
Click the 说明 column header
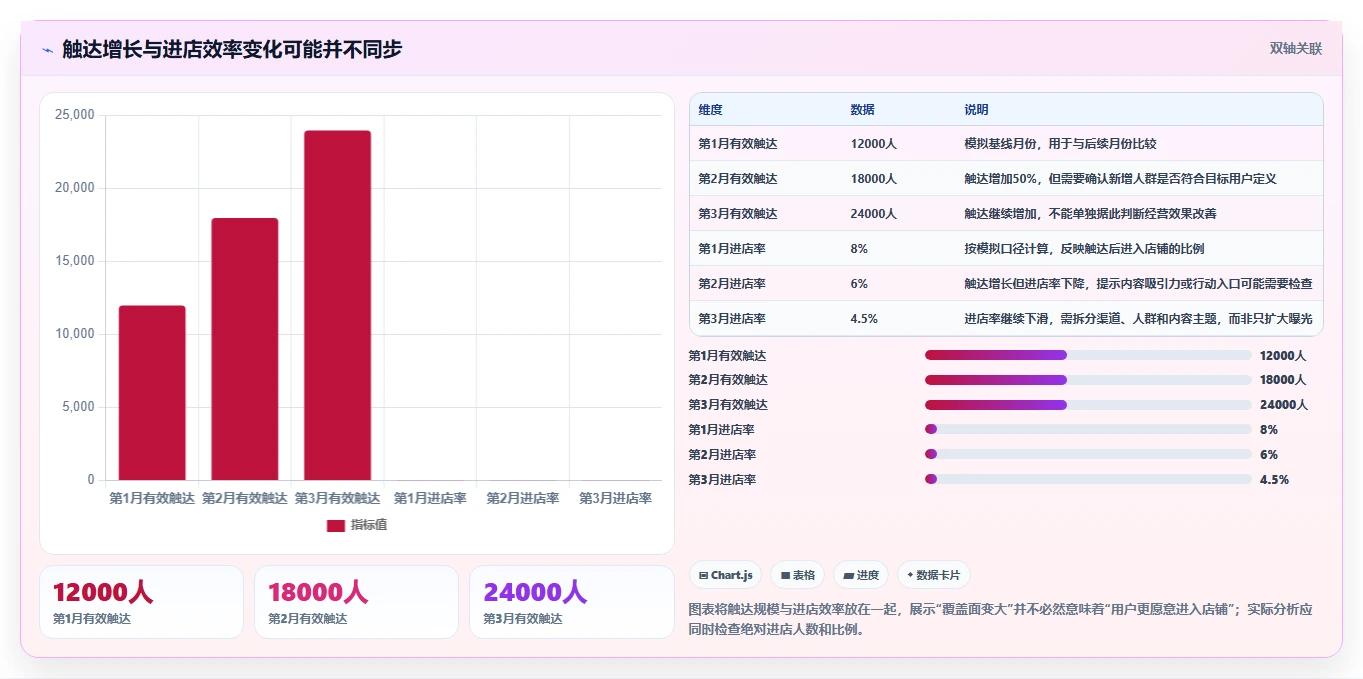976,109
